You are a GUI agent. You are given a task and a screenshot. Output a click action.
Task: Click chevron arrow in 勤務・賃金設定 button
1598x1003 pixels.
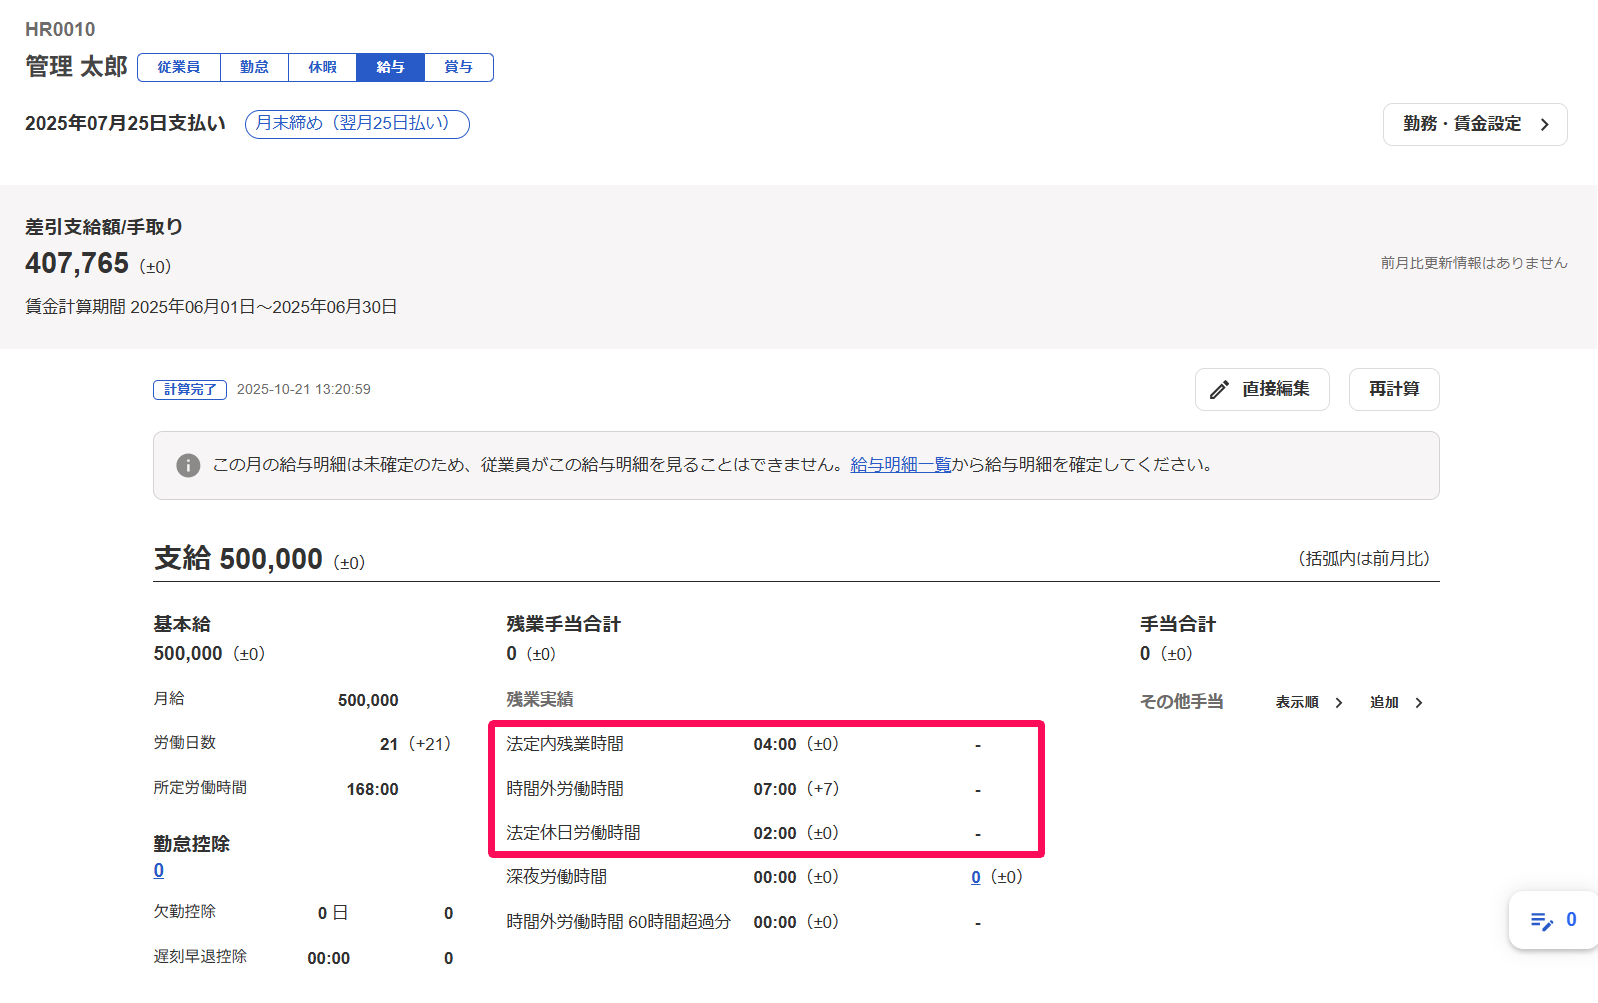pos(1544,125)
